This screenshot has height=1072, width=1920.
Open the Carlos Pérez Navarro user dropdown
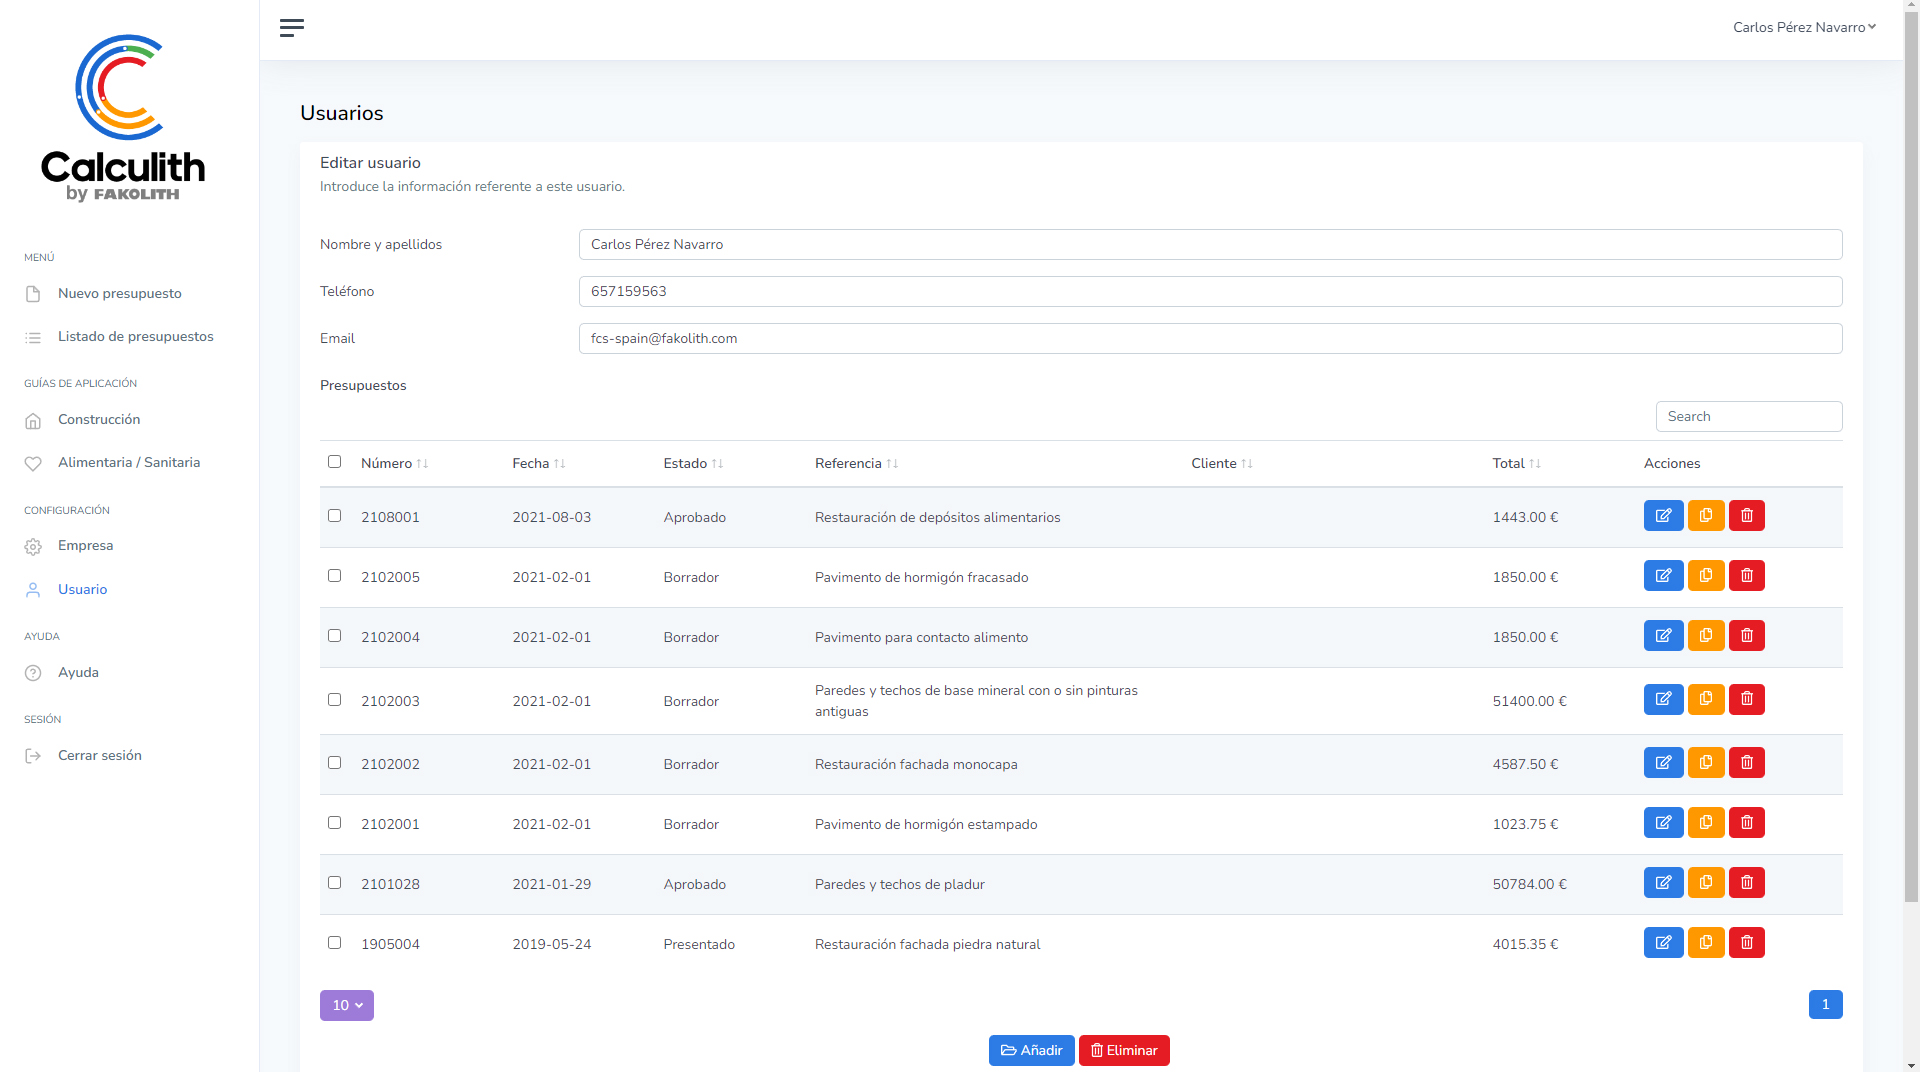coord(1803,28)
